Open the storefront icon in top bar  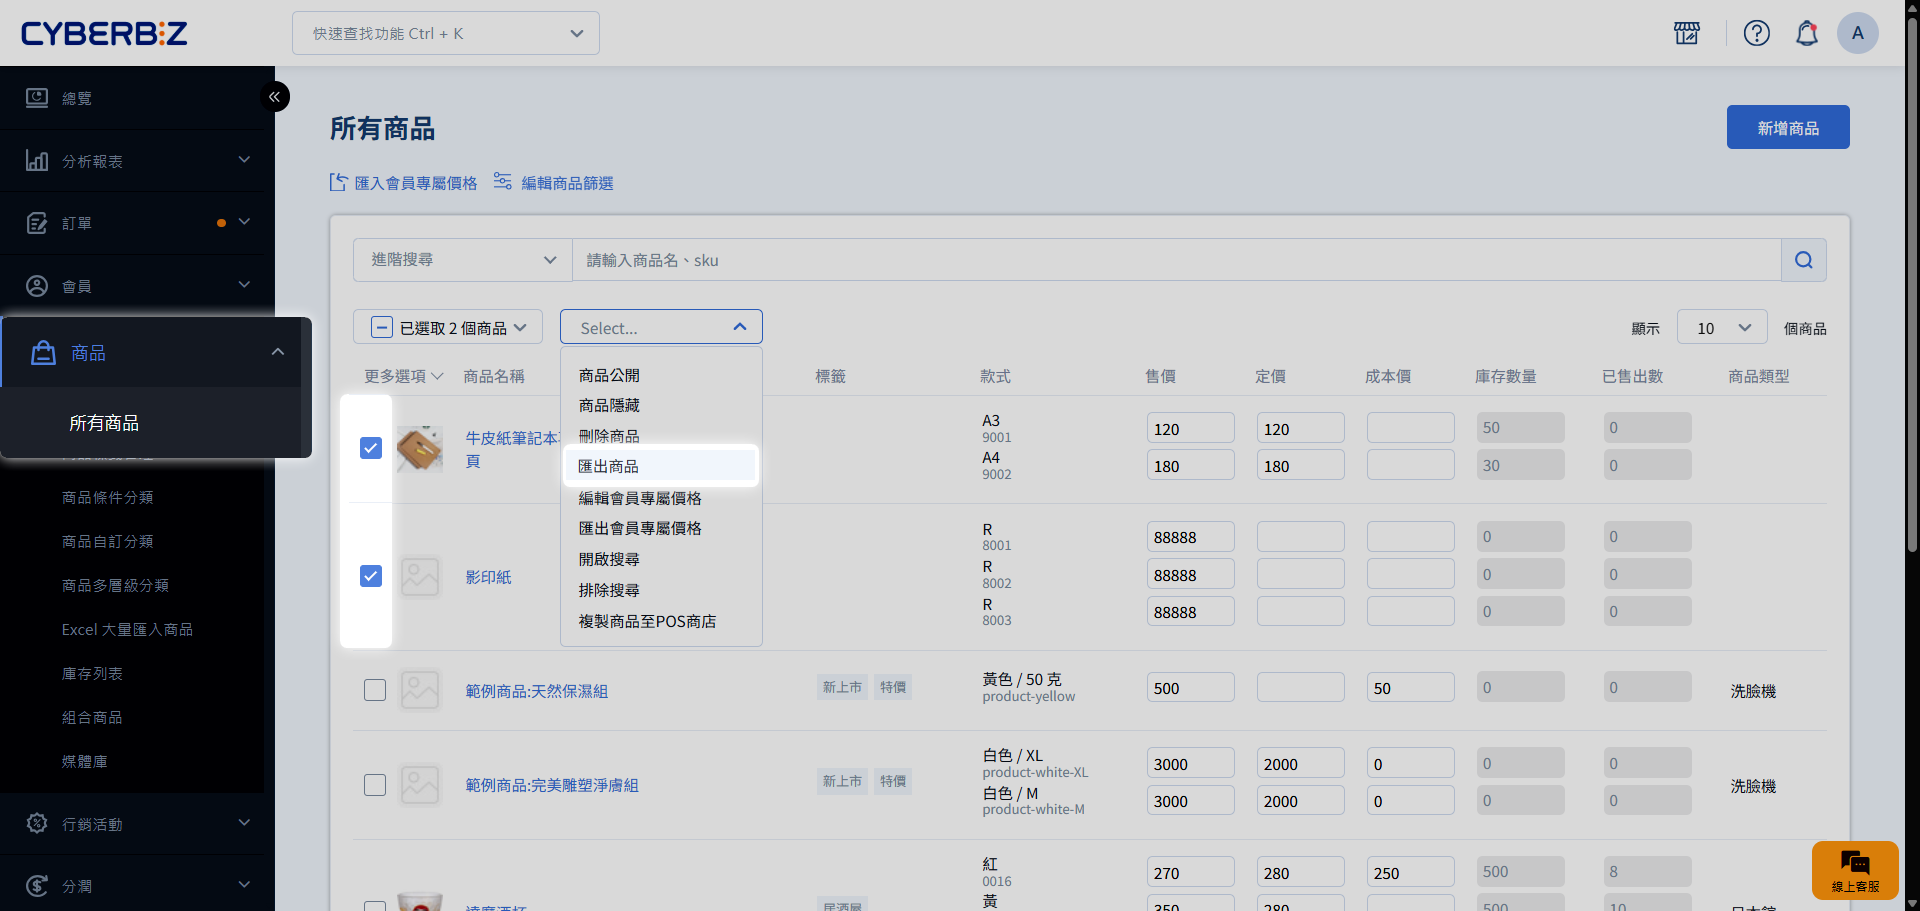point(1687,33)
